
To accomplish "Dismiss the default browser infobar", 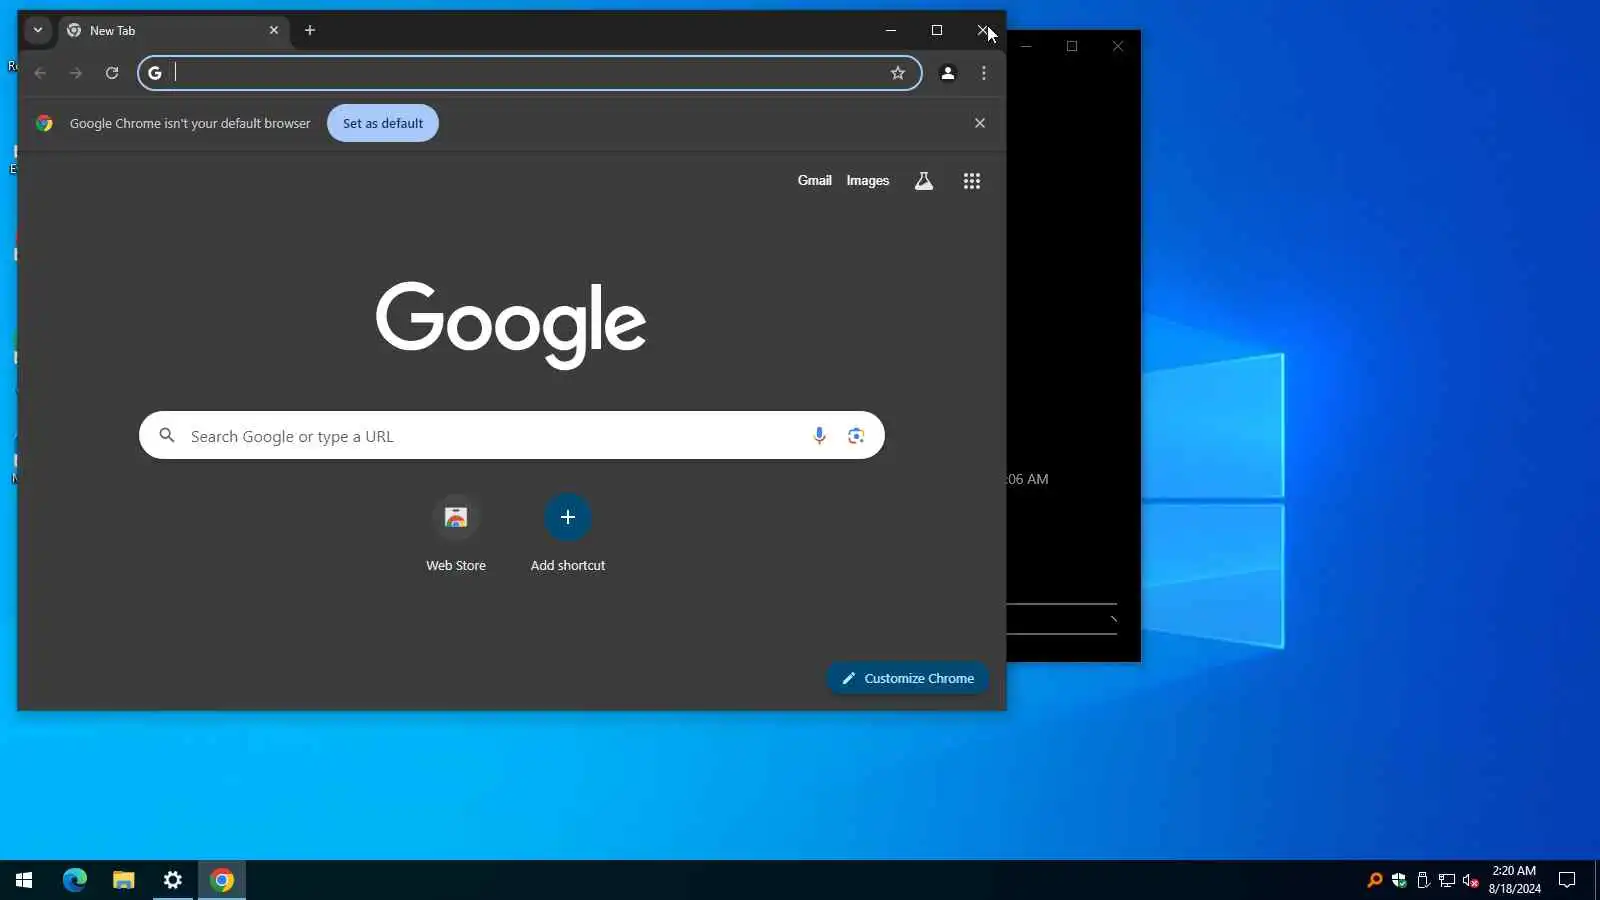I will (980, 123).
